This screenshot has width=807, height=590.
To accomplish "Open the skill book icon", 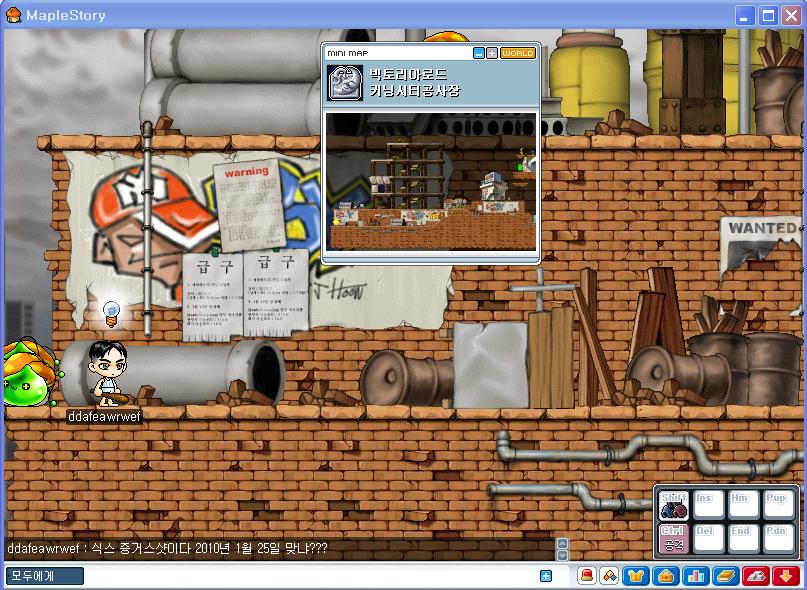I will [725, 576].
